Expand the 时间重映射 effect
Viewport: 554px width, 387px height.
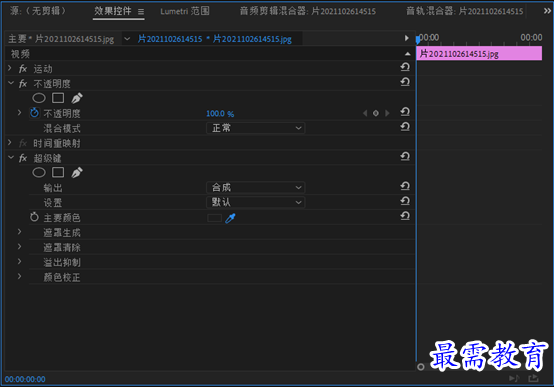[x=10, y=142]
